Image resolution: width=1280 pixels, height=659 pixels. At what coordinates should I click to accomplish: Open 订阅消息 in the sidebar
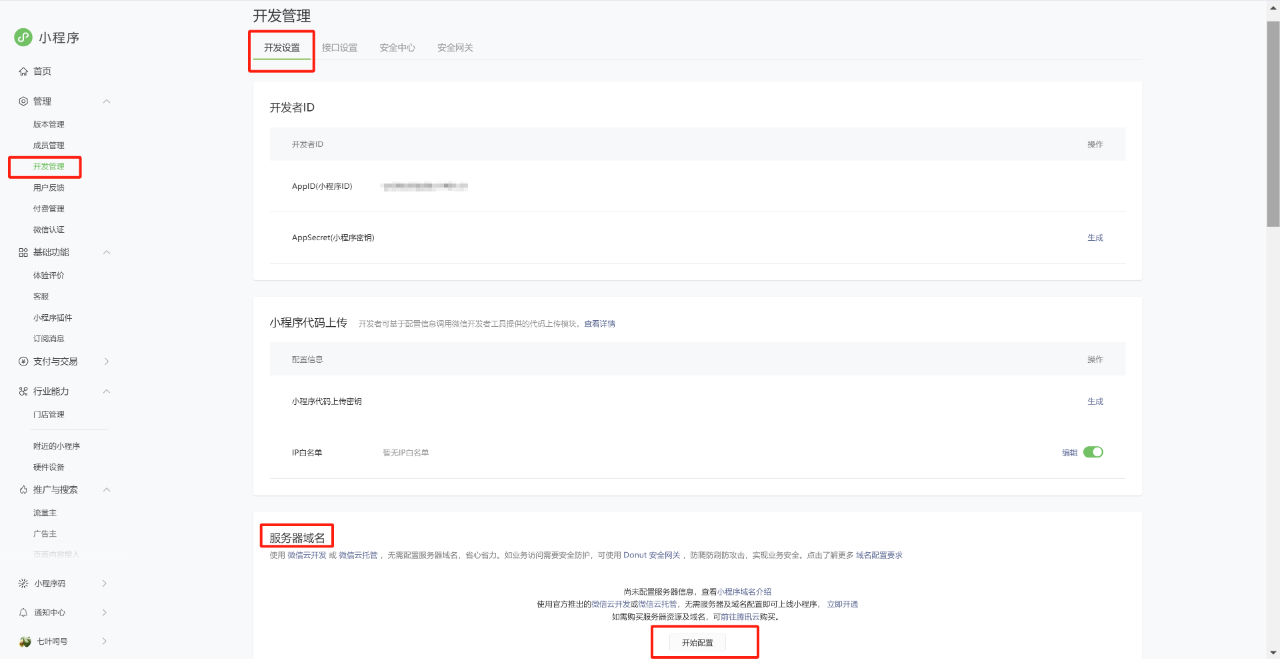[x=49, y=339]
